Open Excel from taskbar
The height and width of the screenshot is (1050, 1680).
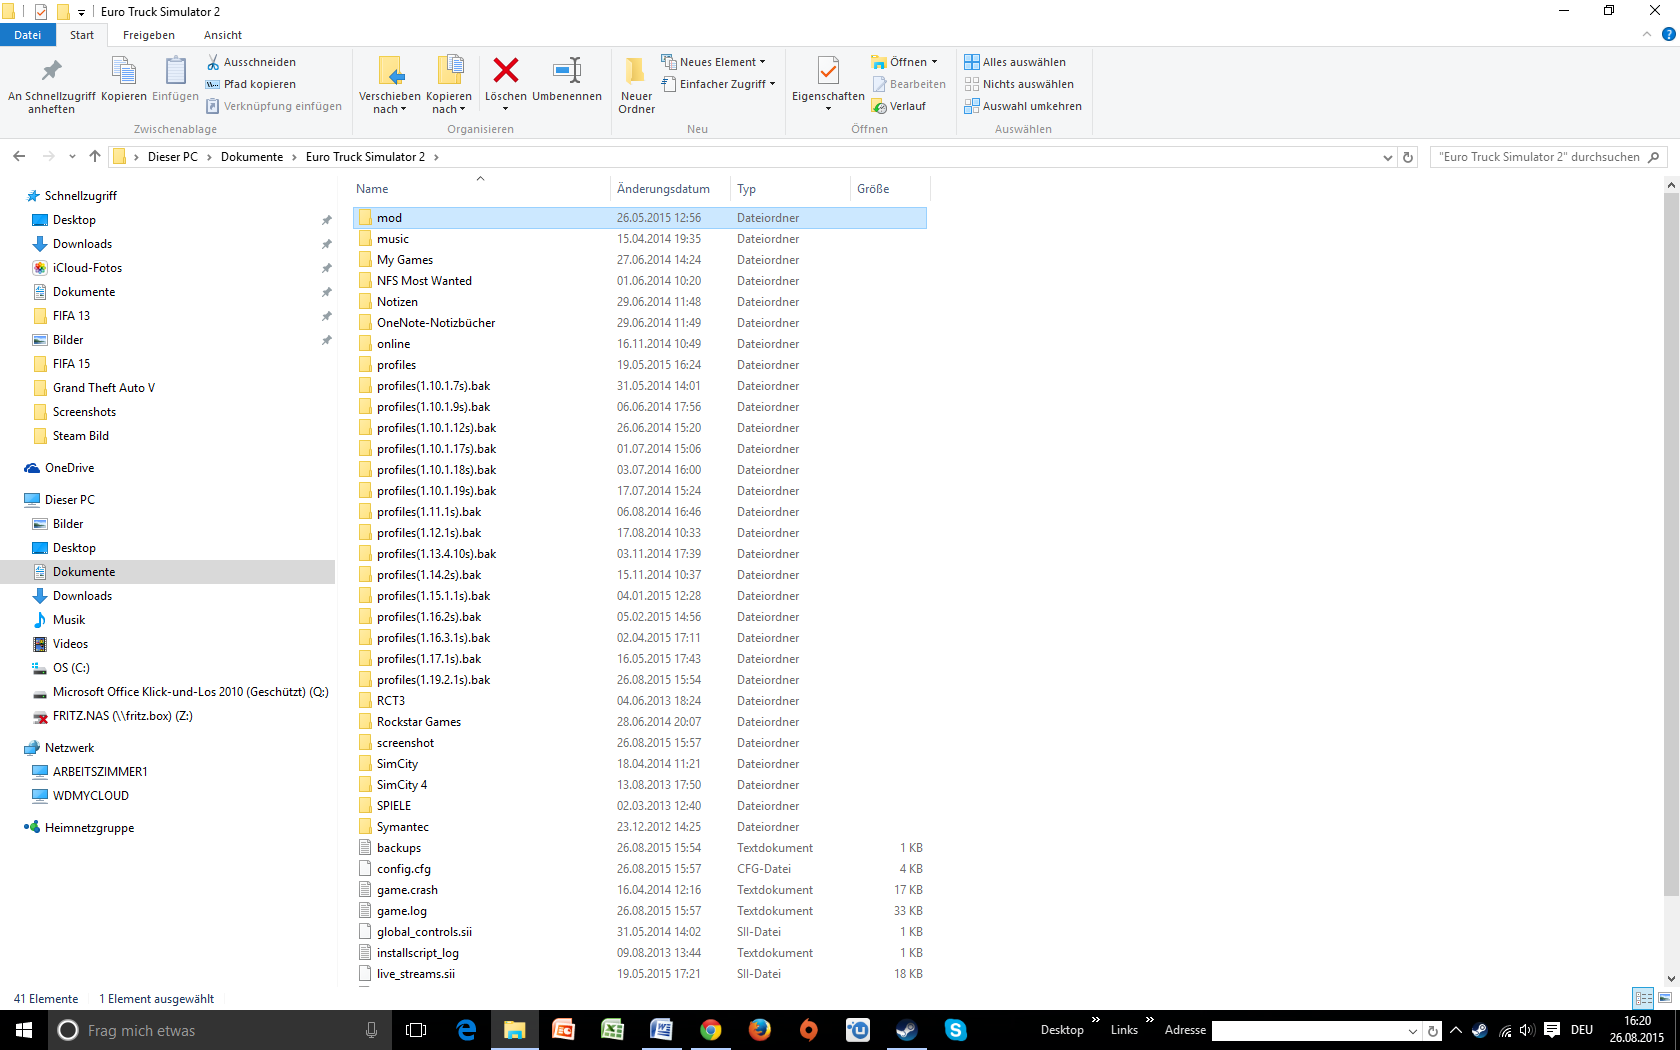click(612, 1030)
